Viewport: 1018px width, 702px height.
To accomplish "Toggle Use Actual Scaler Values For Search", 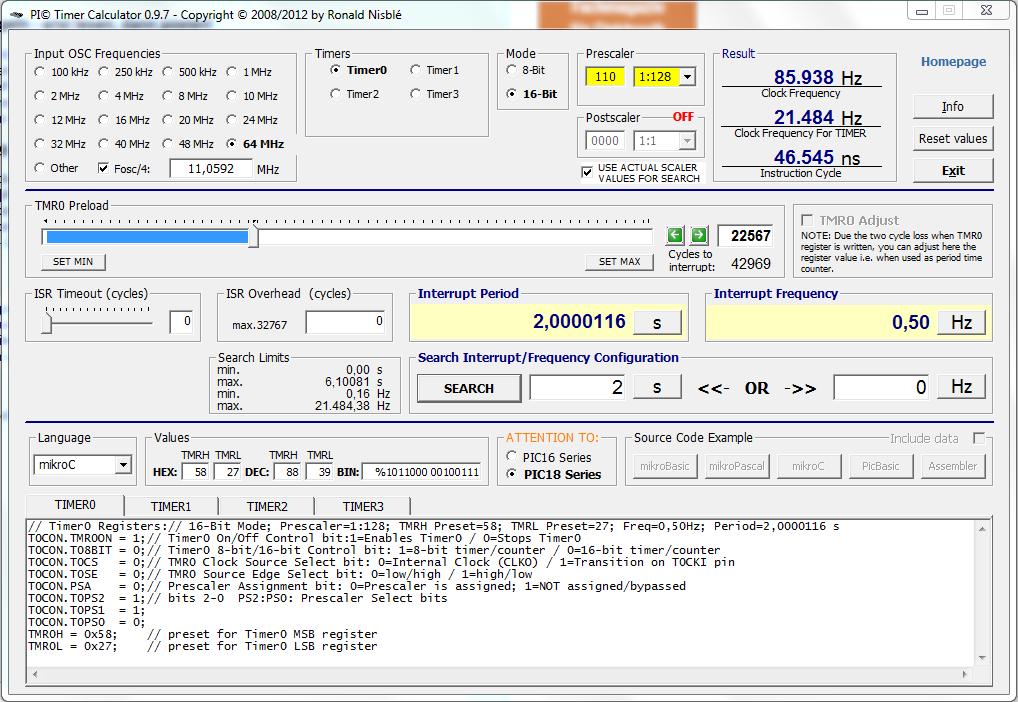I will pos(587,172).
